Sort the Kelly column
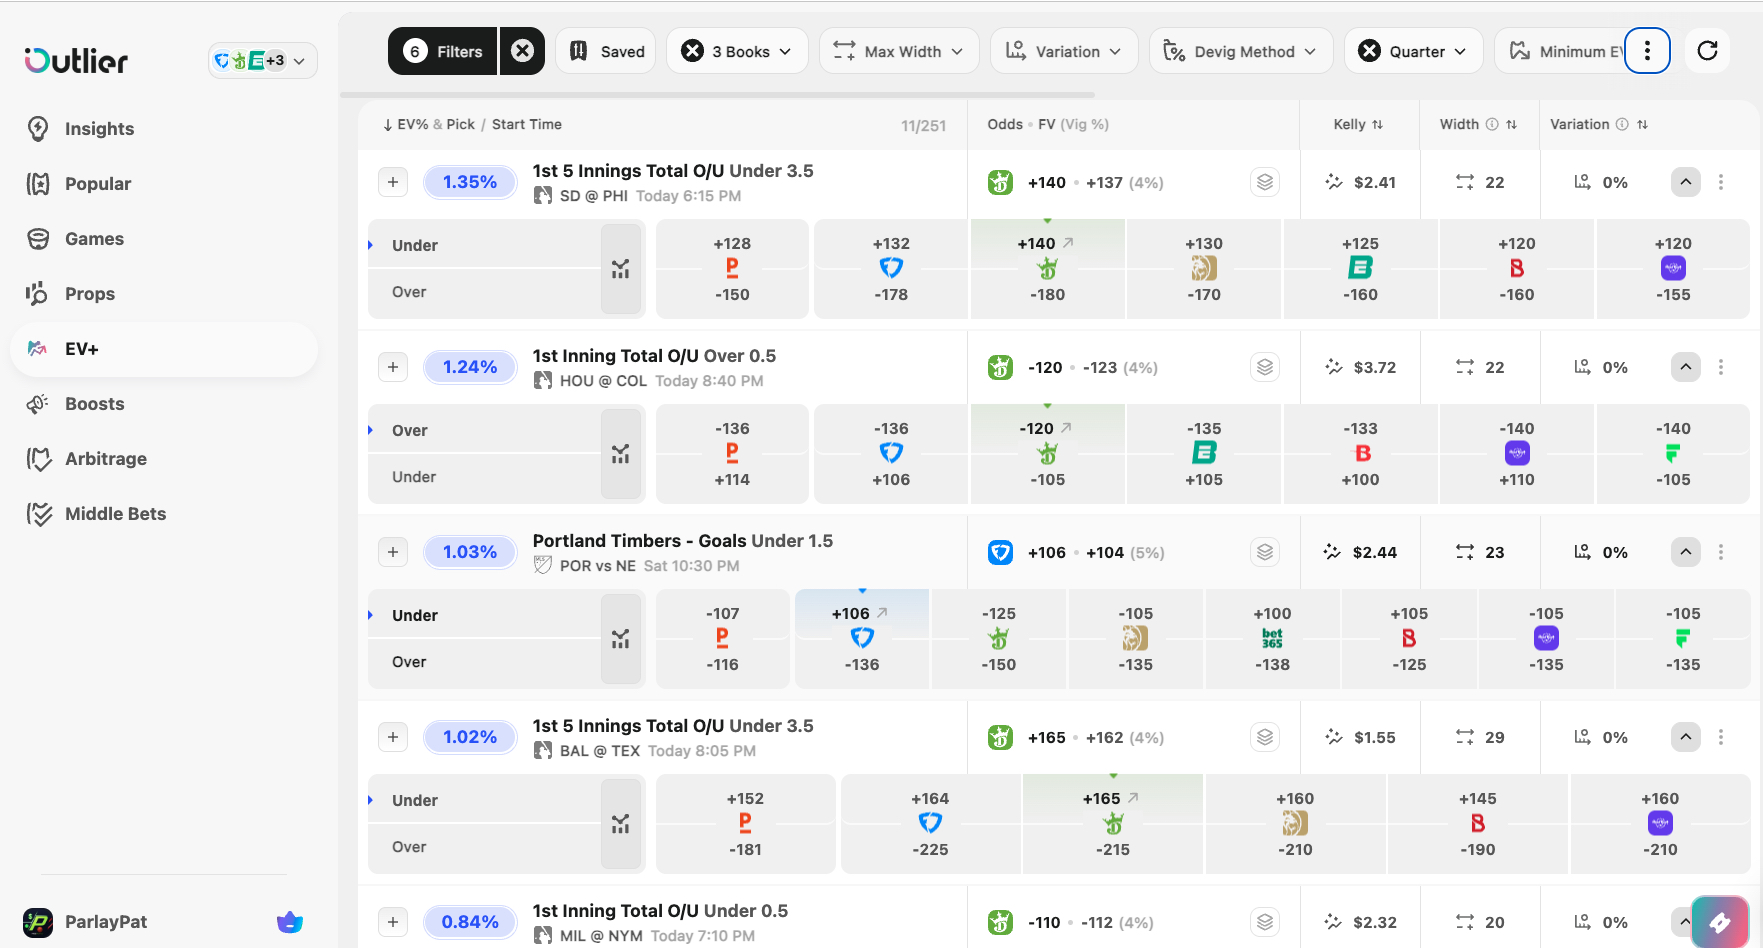Screen dimensions: 1763x948 coord(1358,124)
